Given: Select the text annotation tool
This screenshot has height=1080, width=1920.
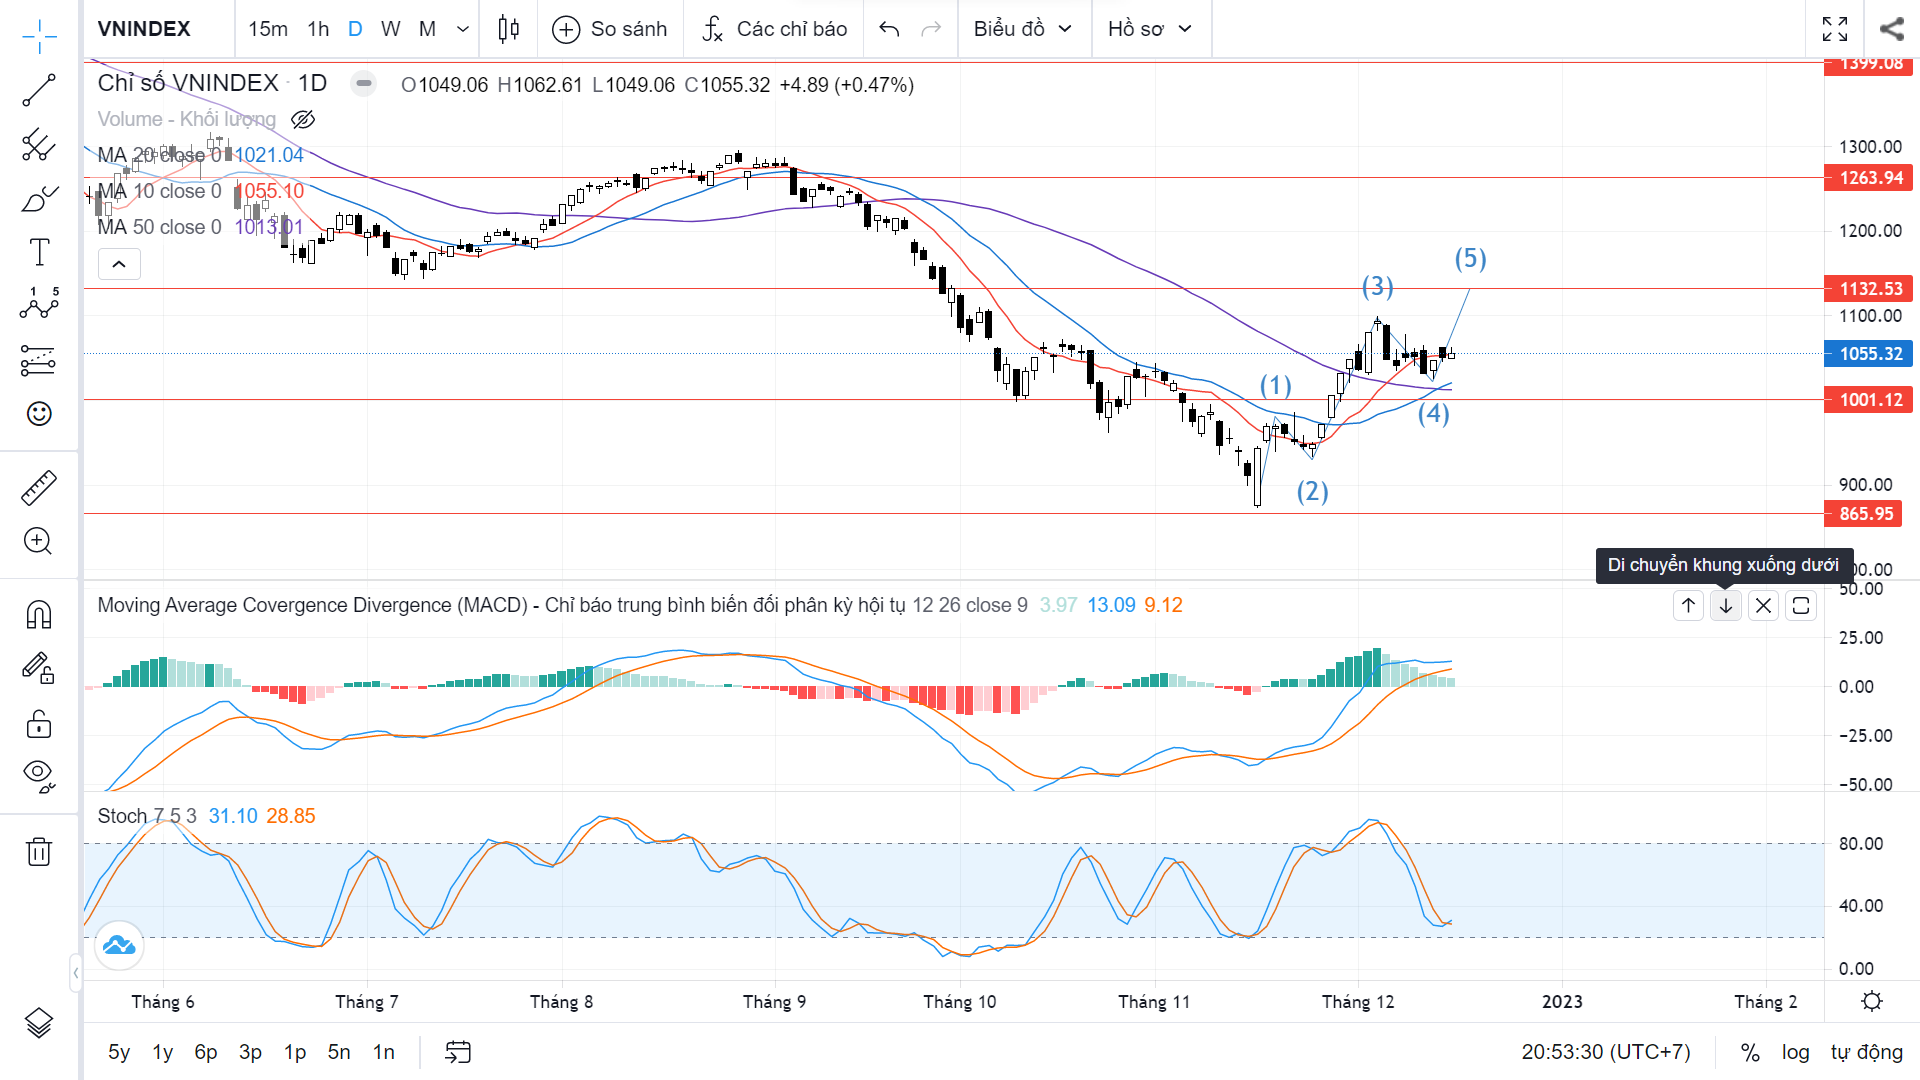Looking at the screenshot, I should (x=39, y=252).
